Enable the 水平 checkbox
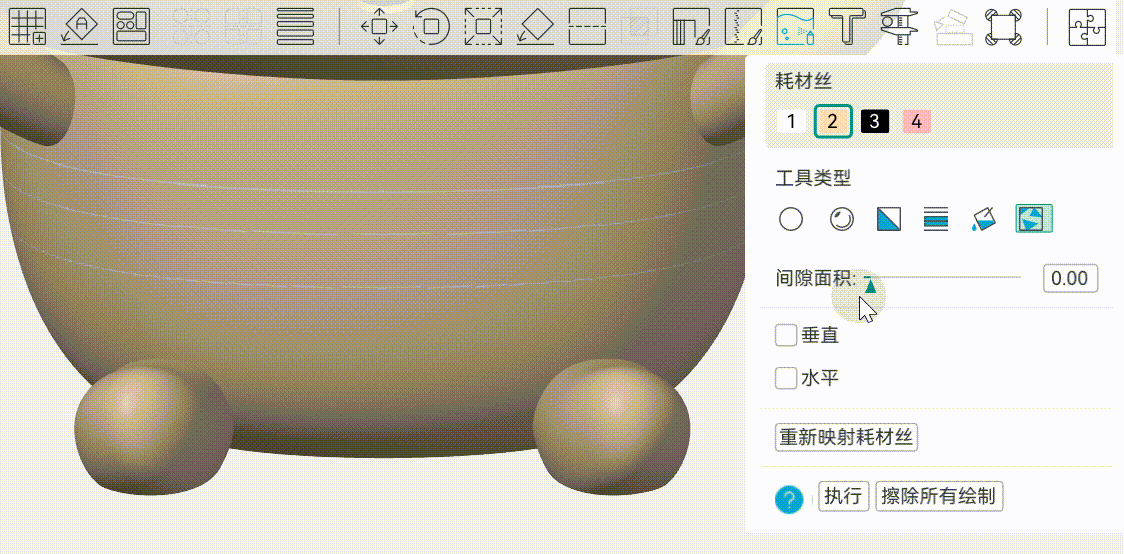The width and height of the screenshot is (1124, 554). (786, 378)
